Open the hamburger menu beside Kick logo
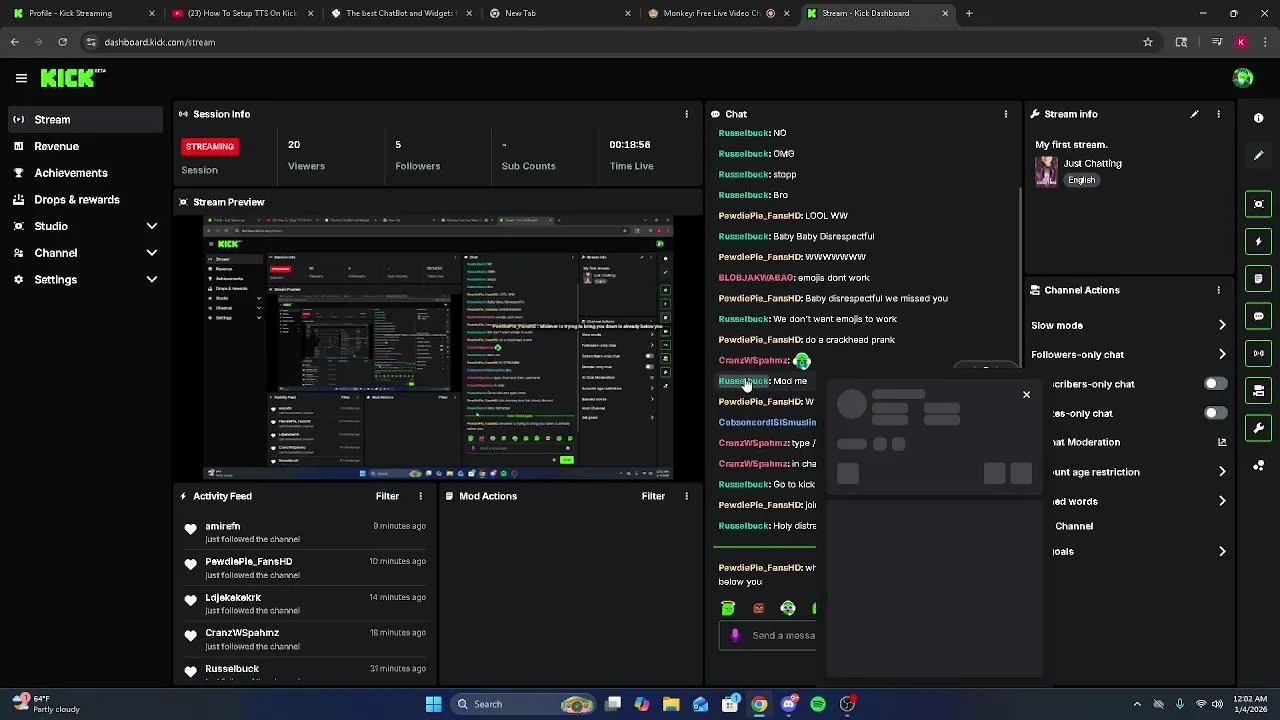 (21, 78)
